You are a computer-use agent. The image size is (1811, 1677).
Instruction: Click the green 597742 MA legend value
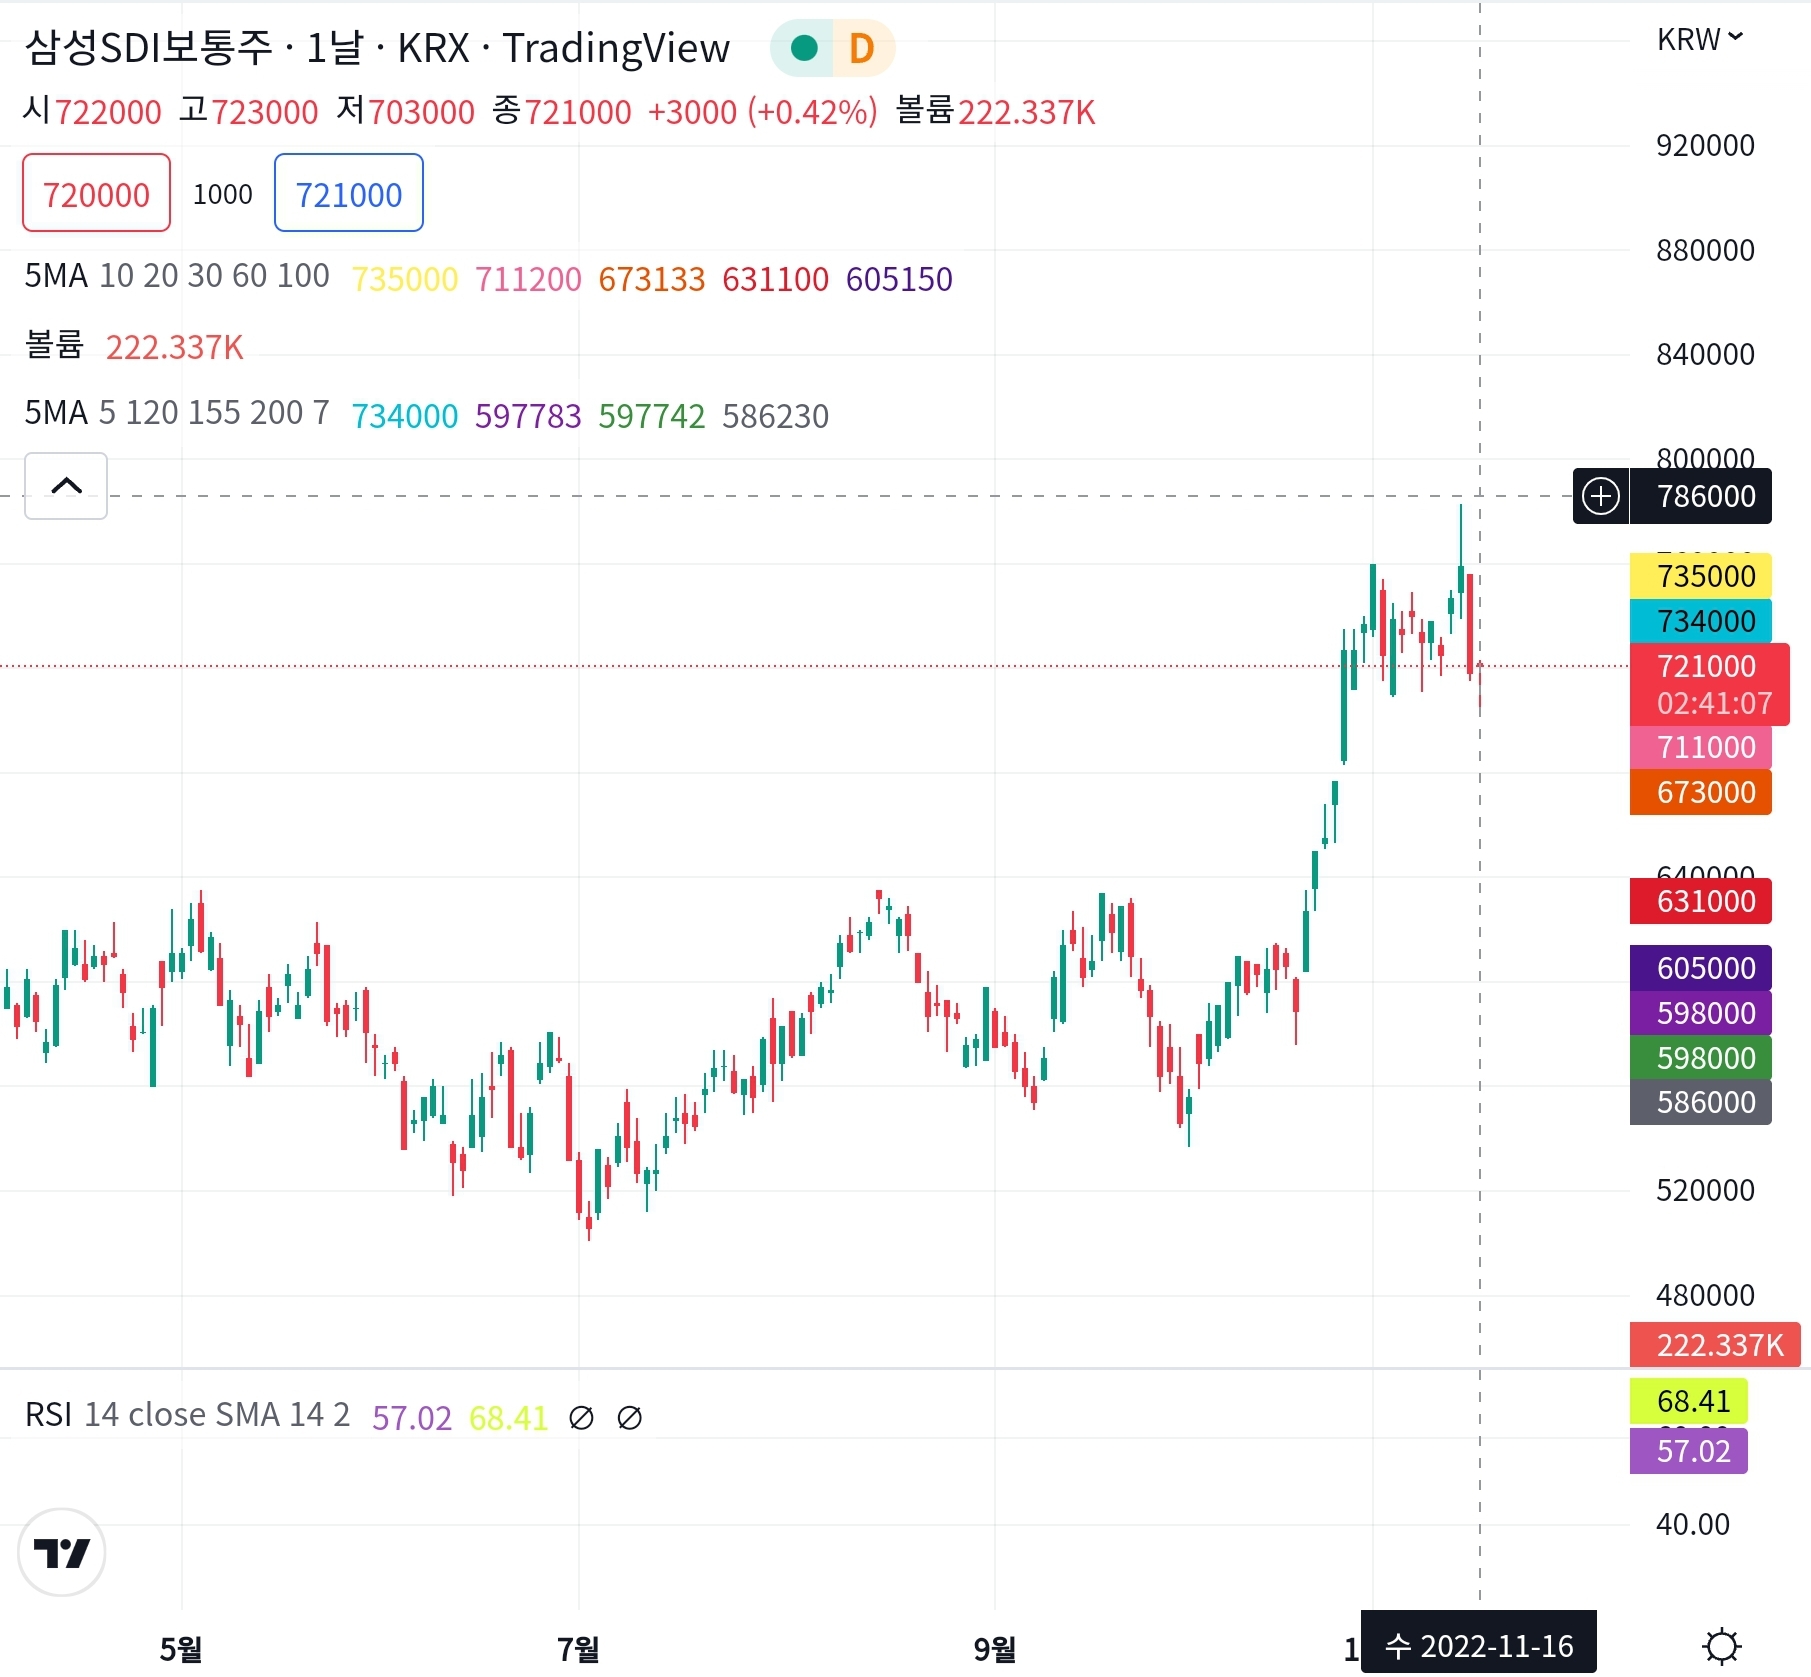click(x=652, y=416)
